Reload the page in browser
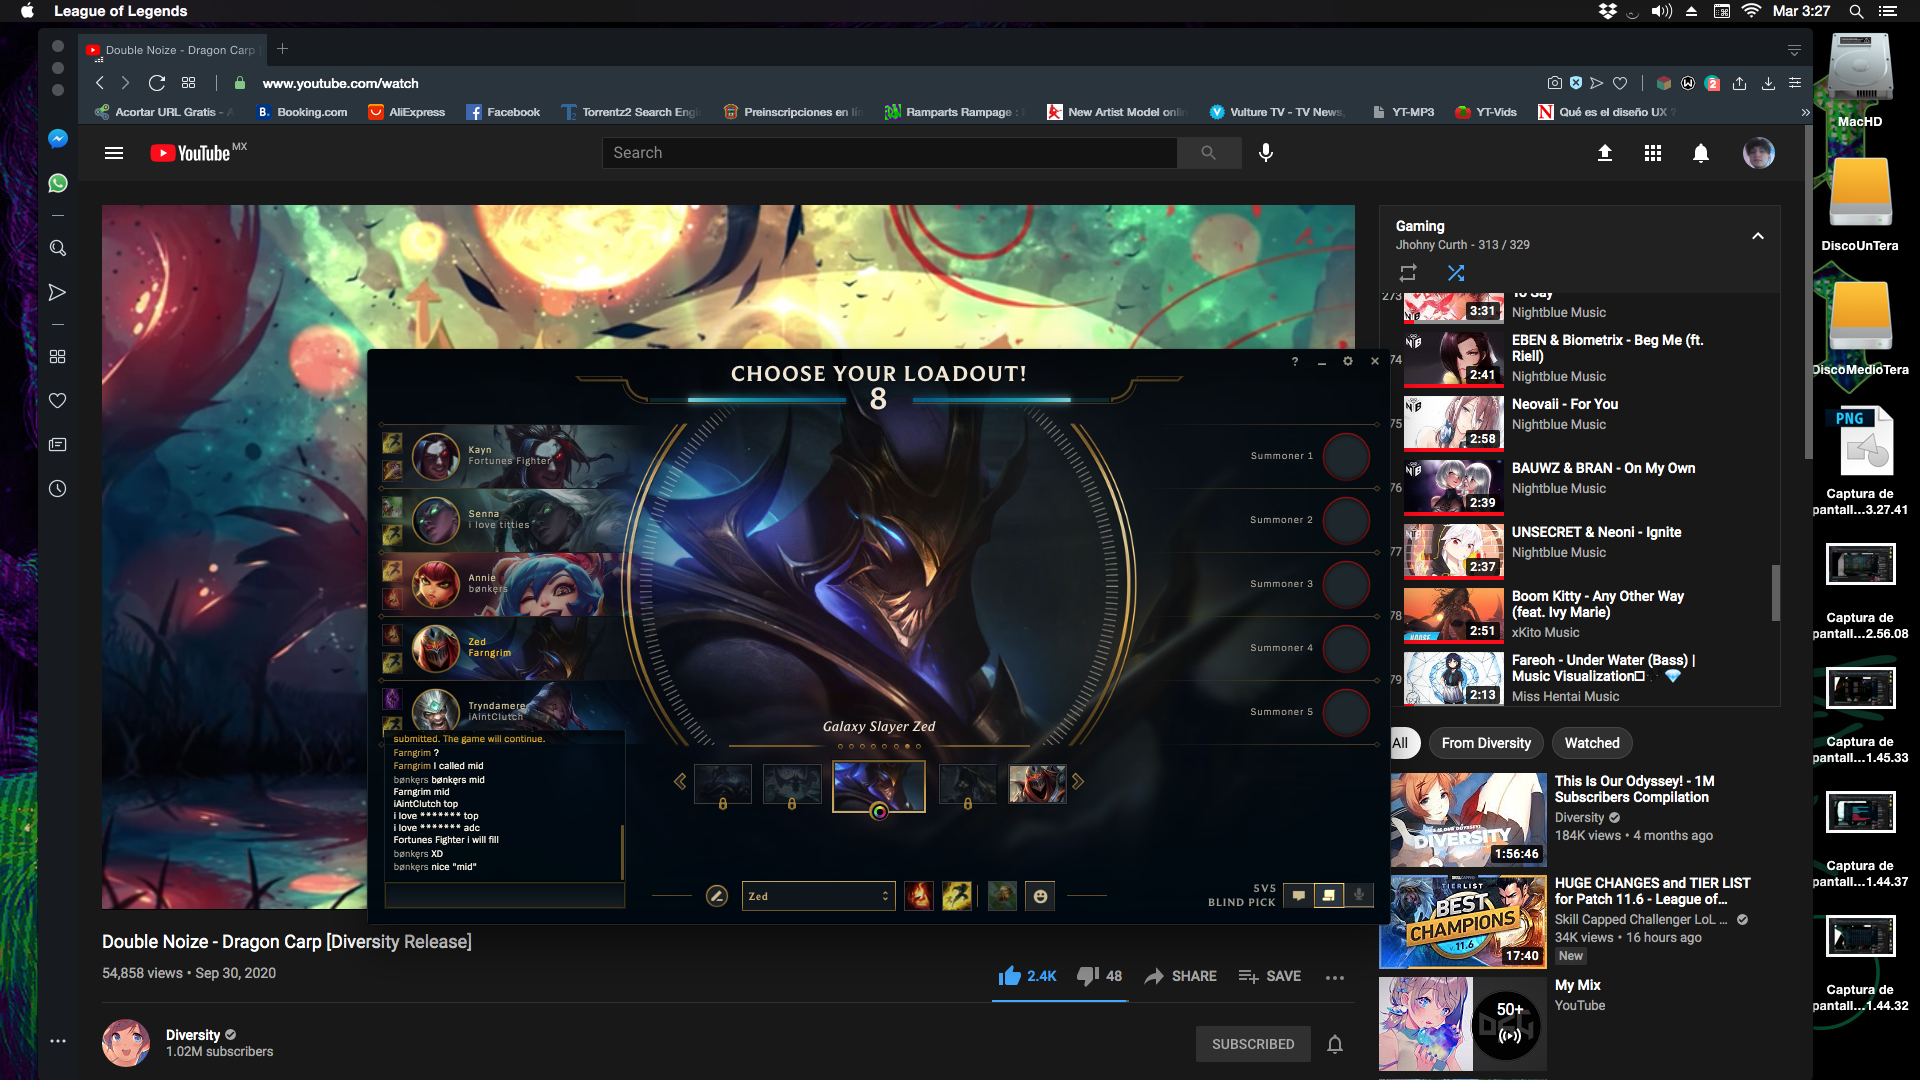The height and width of the screenshot is (1080, 1920). click(157, 83)
